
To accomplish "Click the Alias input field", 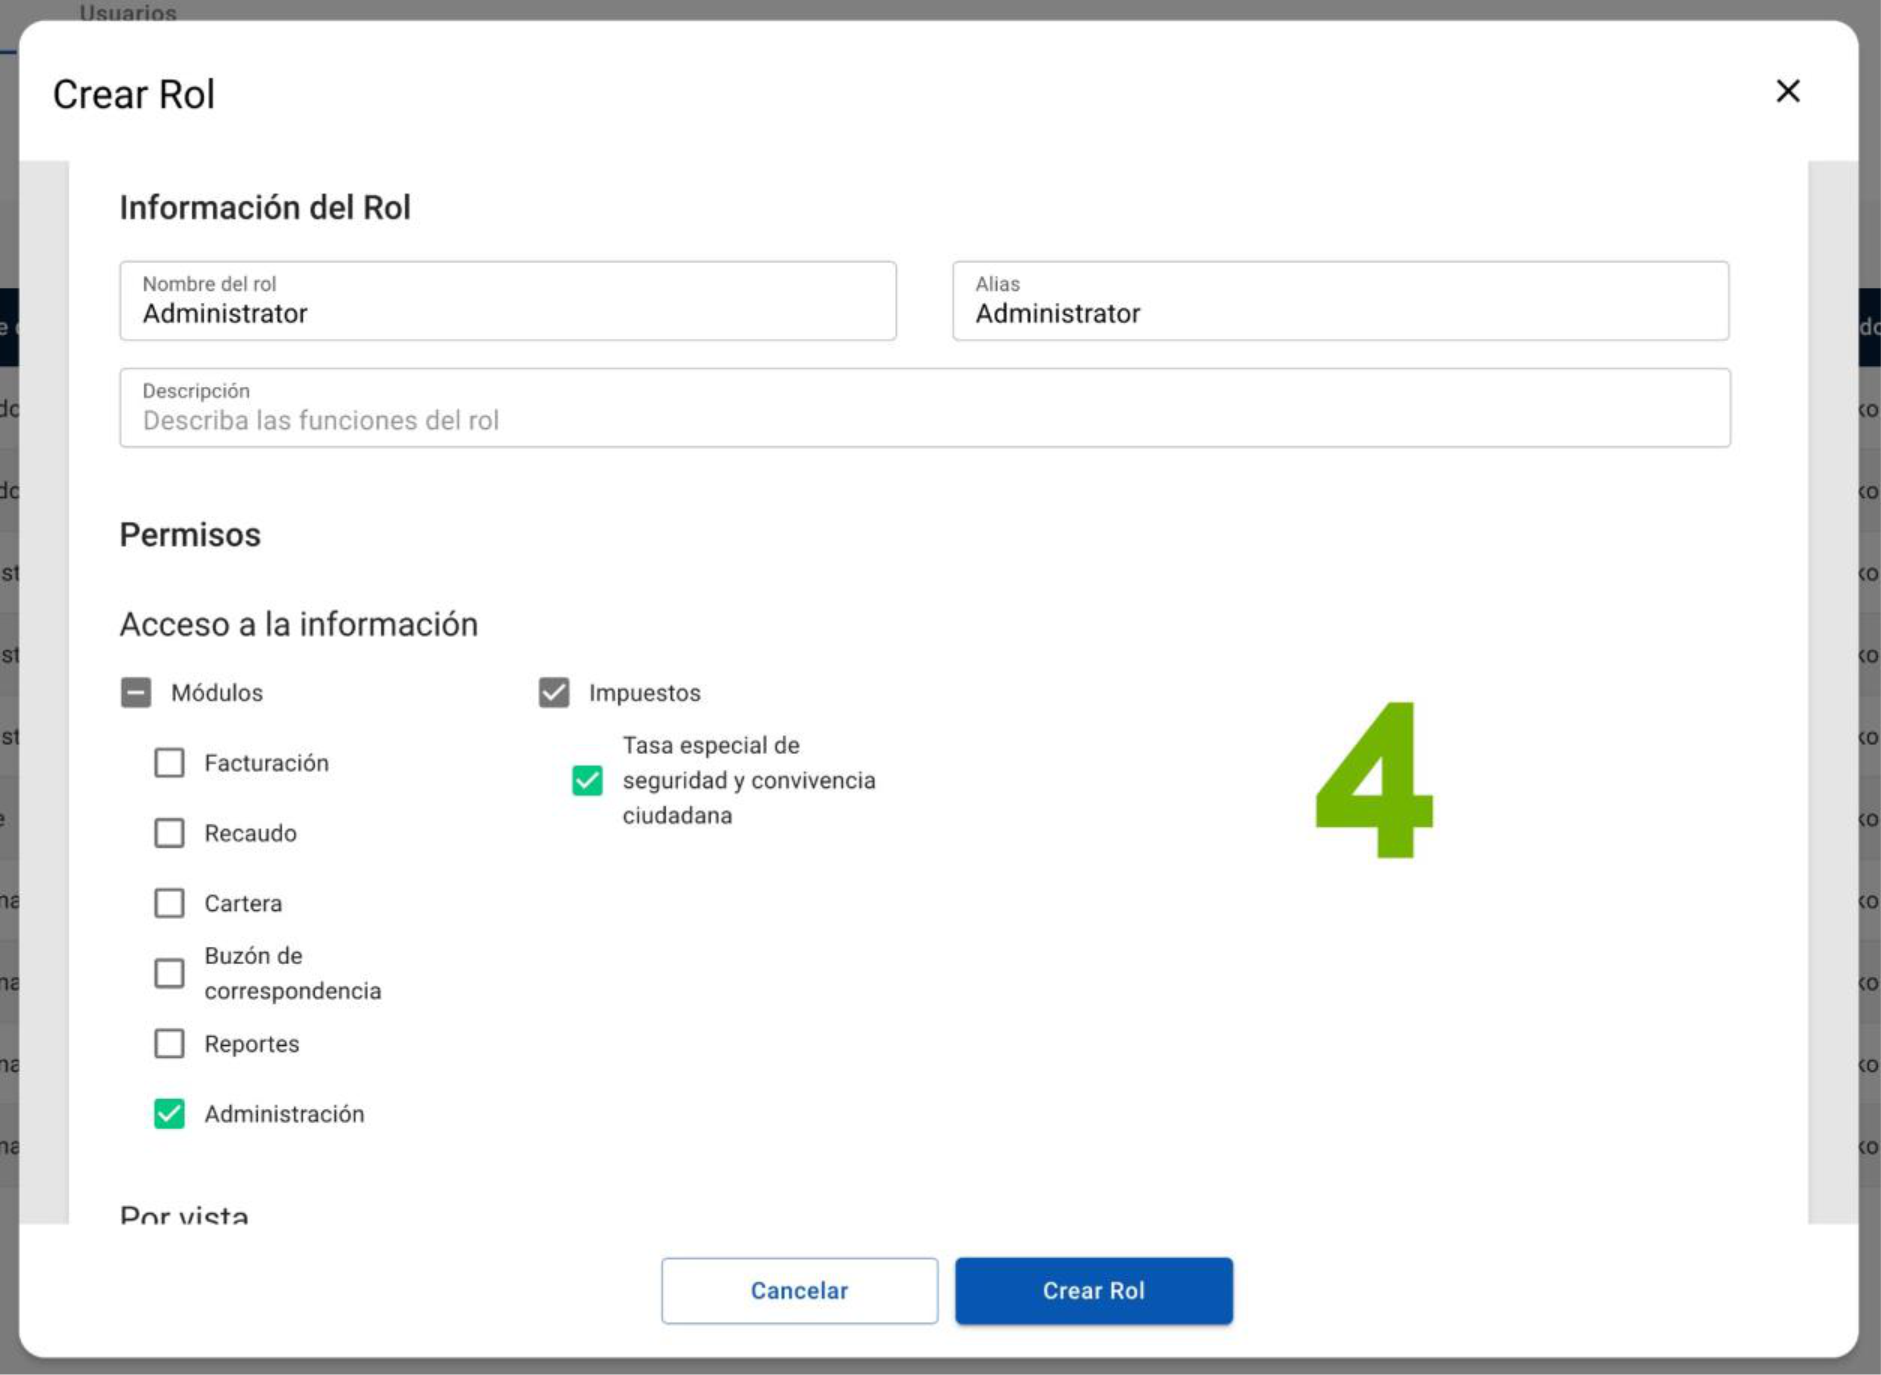I will click(1340, 301).
